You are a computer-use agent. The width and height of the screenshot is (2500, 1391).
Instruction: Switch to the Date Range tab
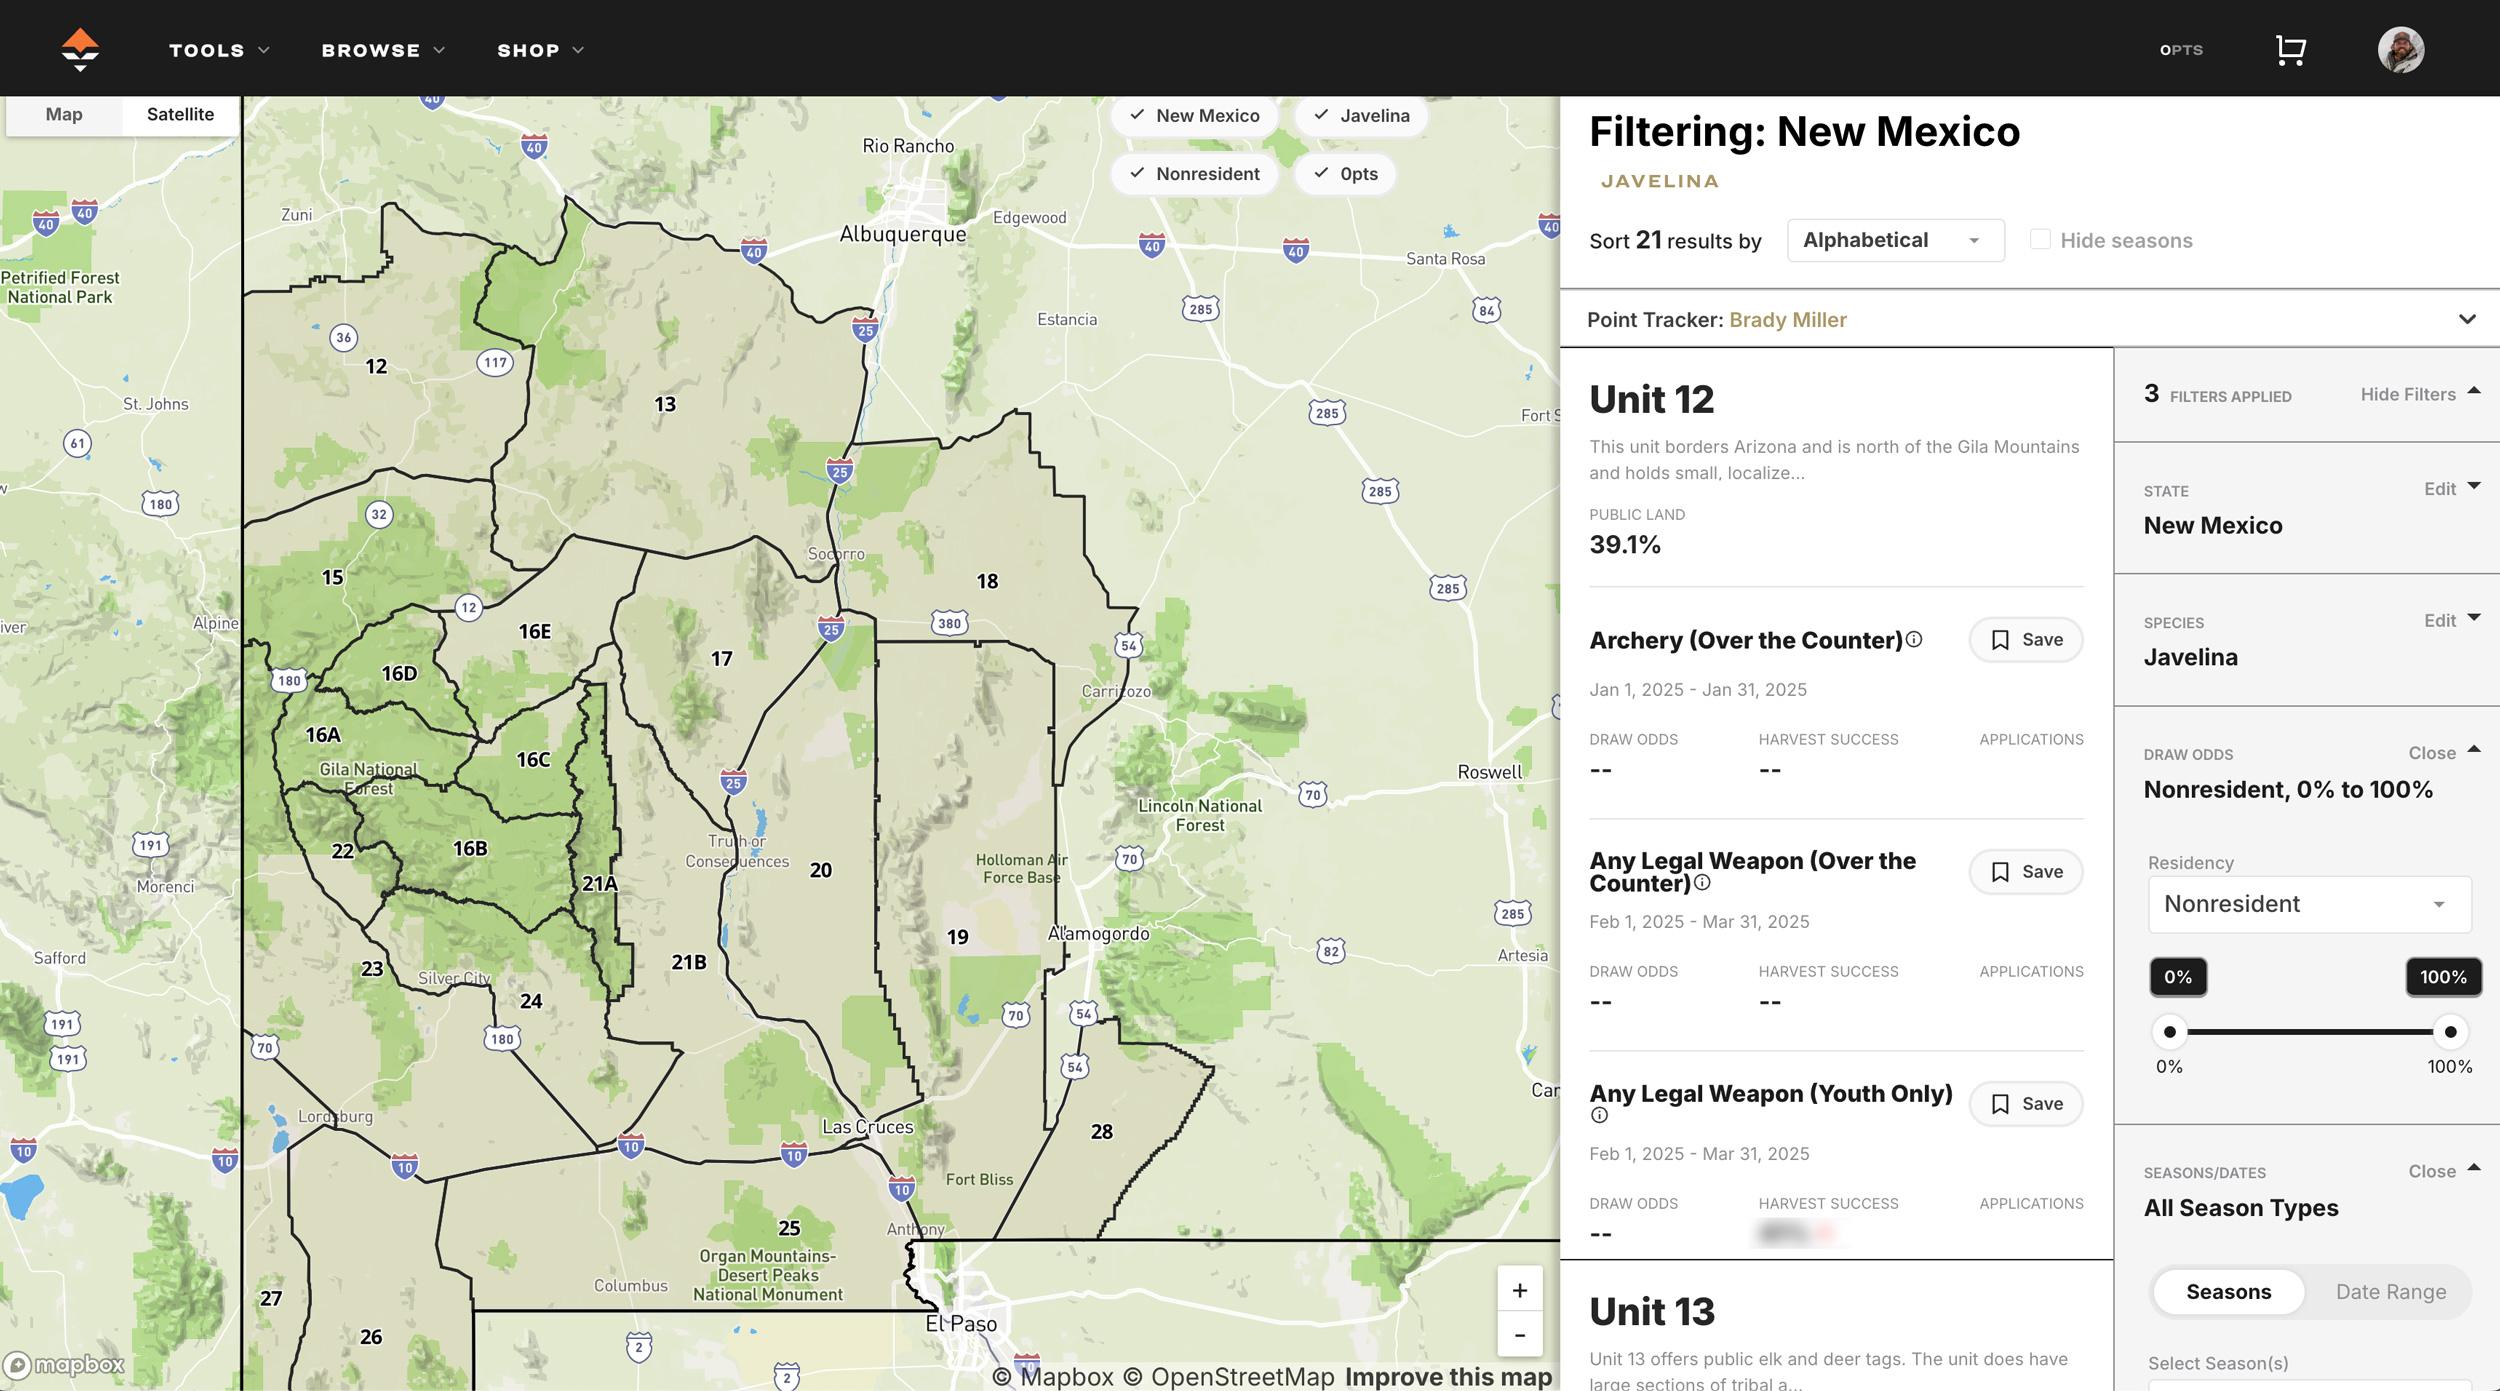tap(2390, 1291)
